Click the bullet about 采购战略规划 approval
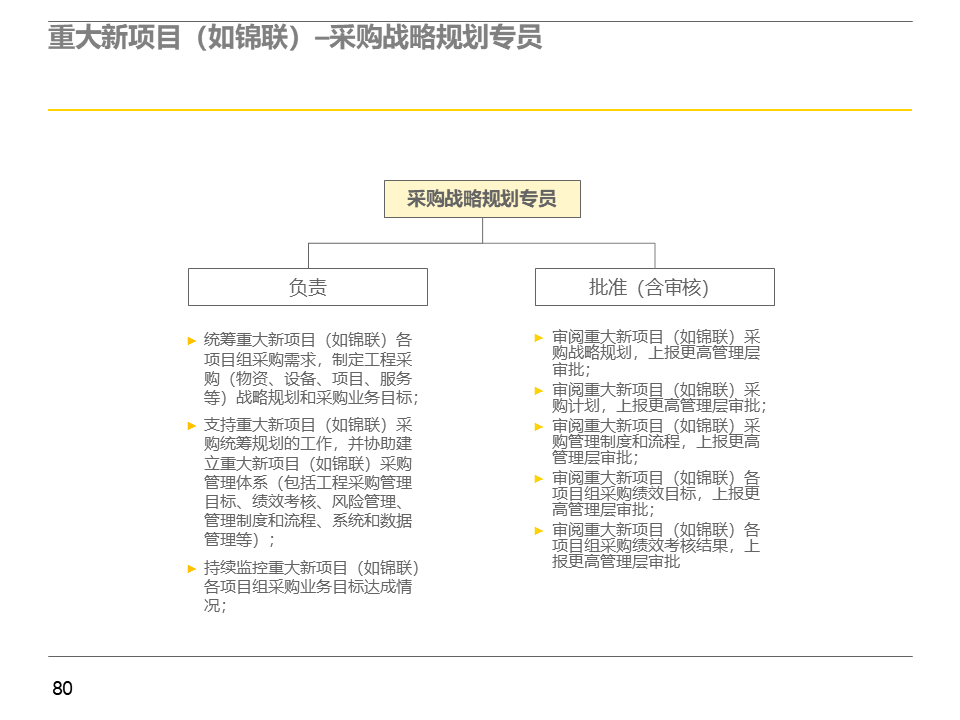The image size is (960, 720). tap(656, 353)
